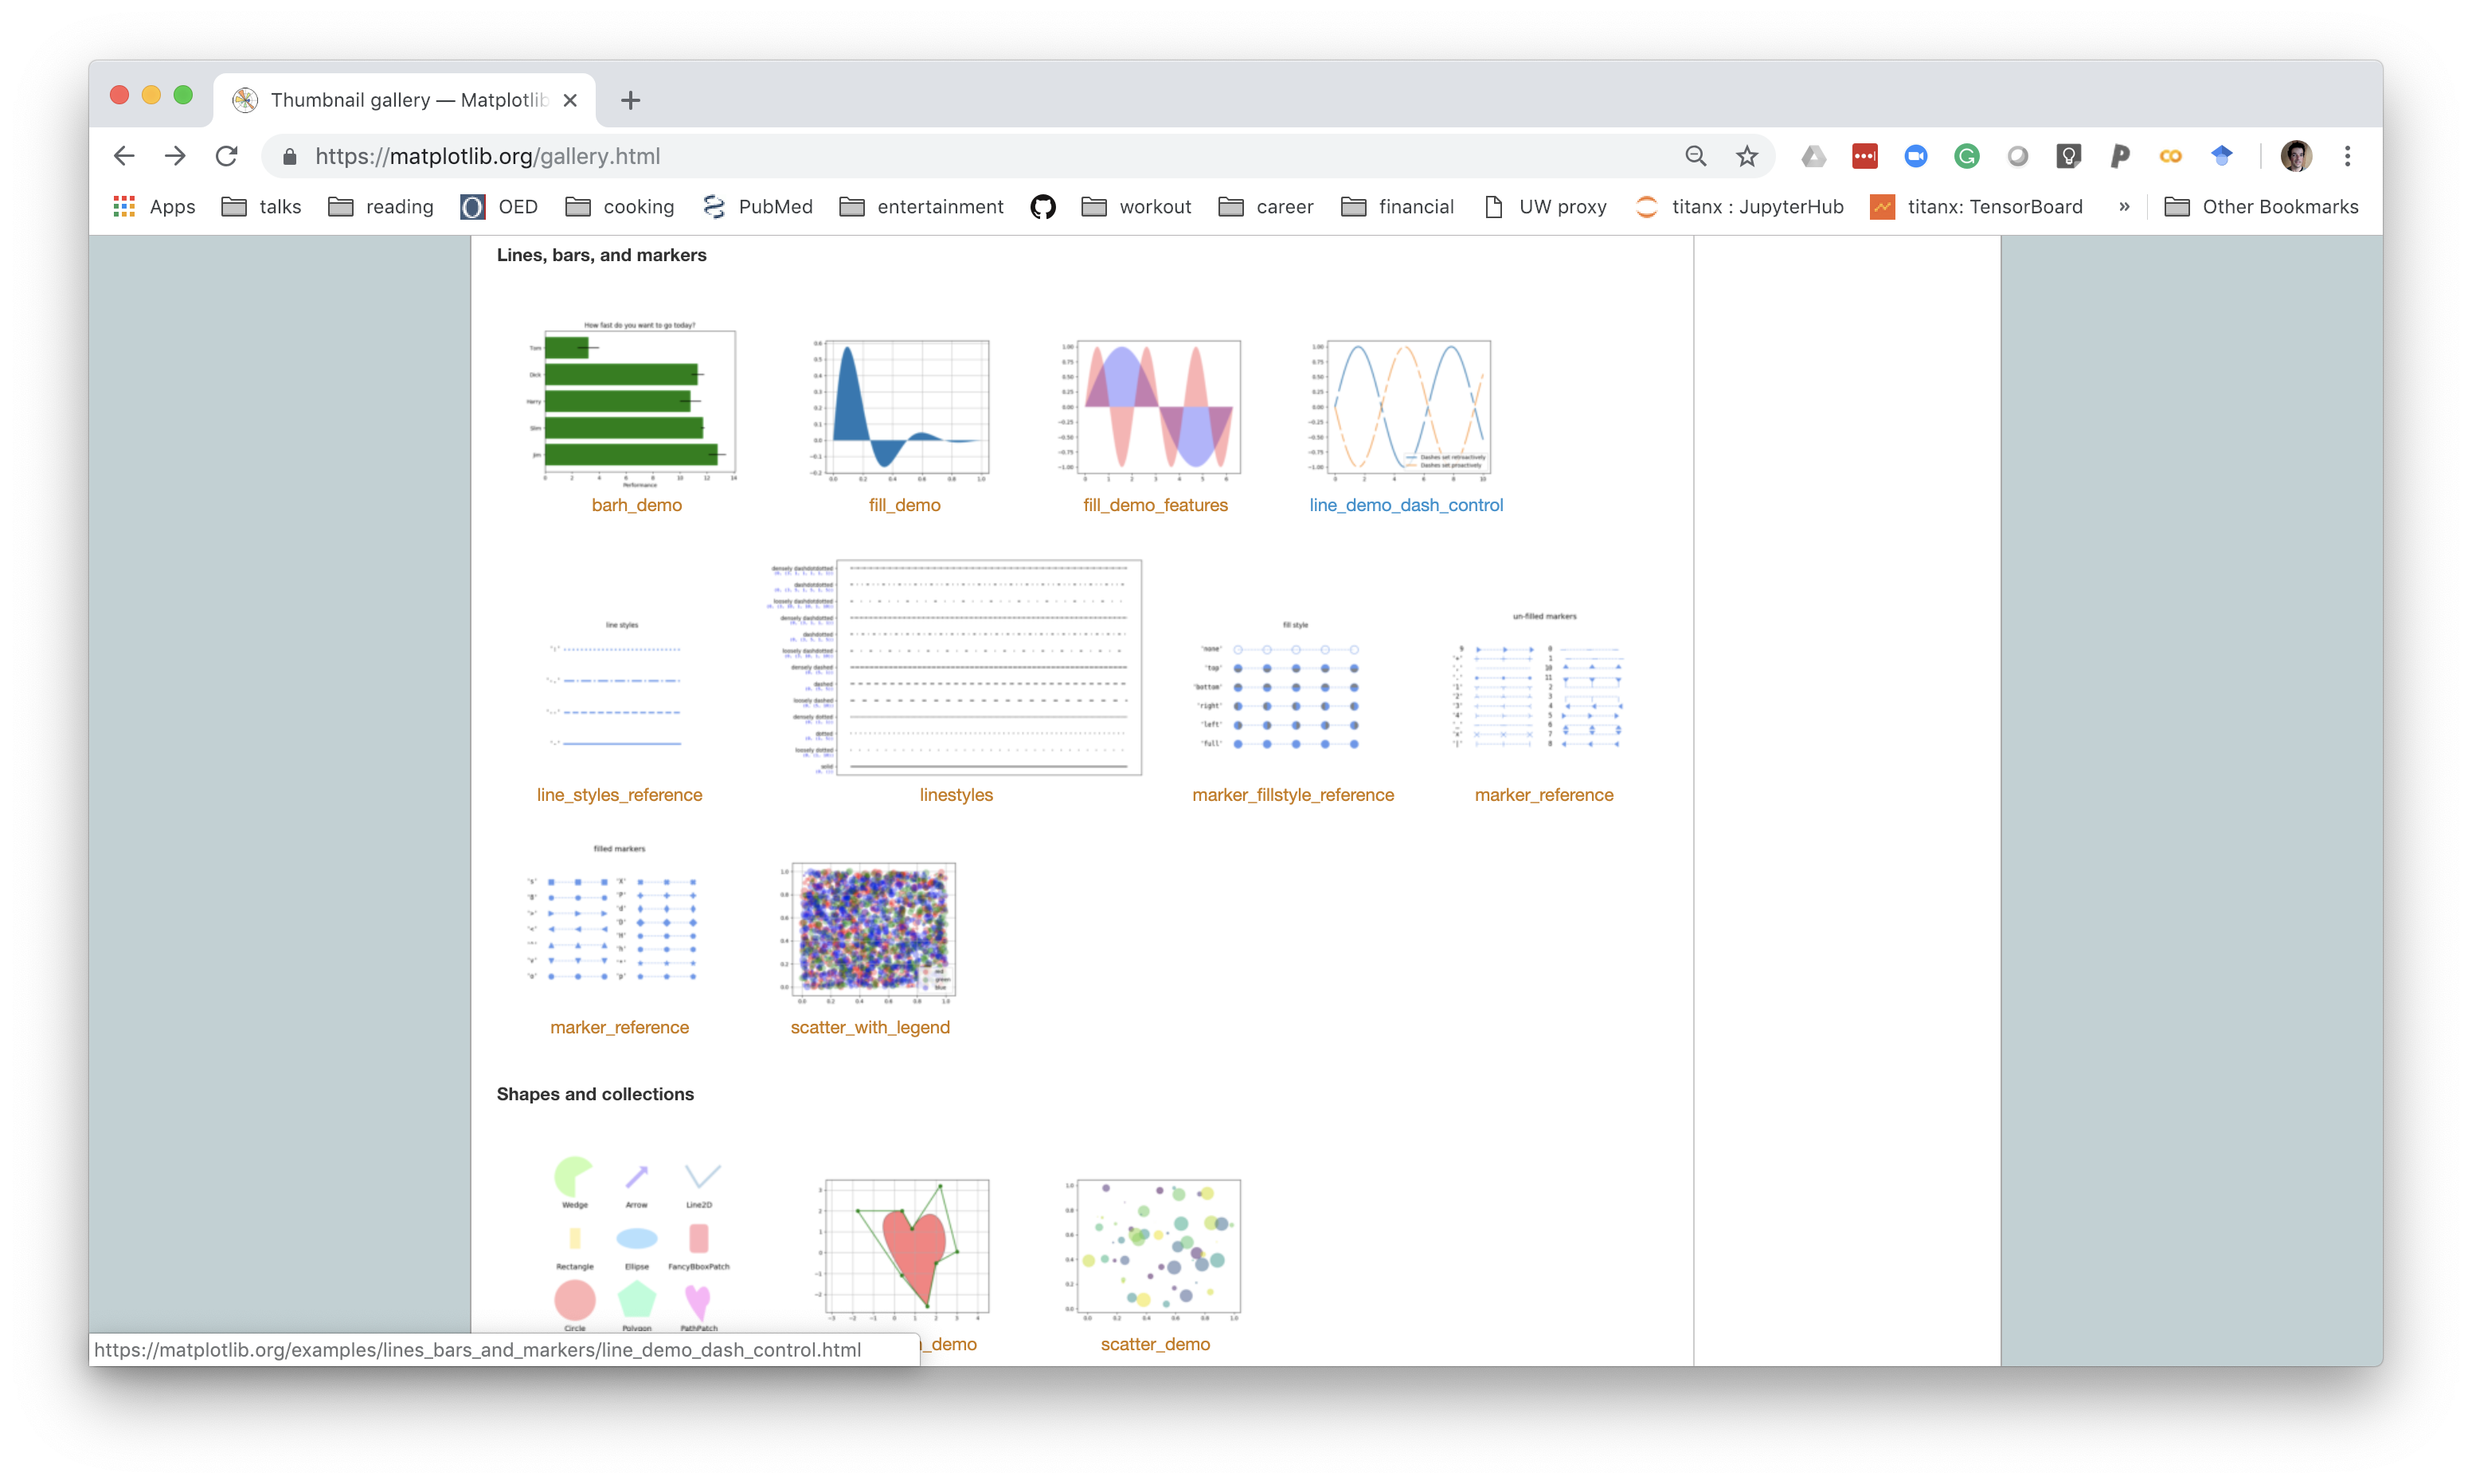Screen dimensions: 2472x1484
Task: Open the zoom magnifier in address bar
Action: coord(1695,156)
